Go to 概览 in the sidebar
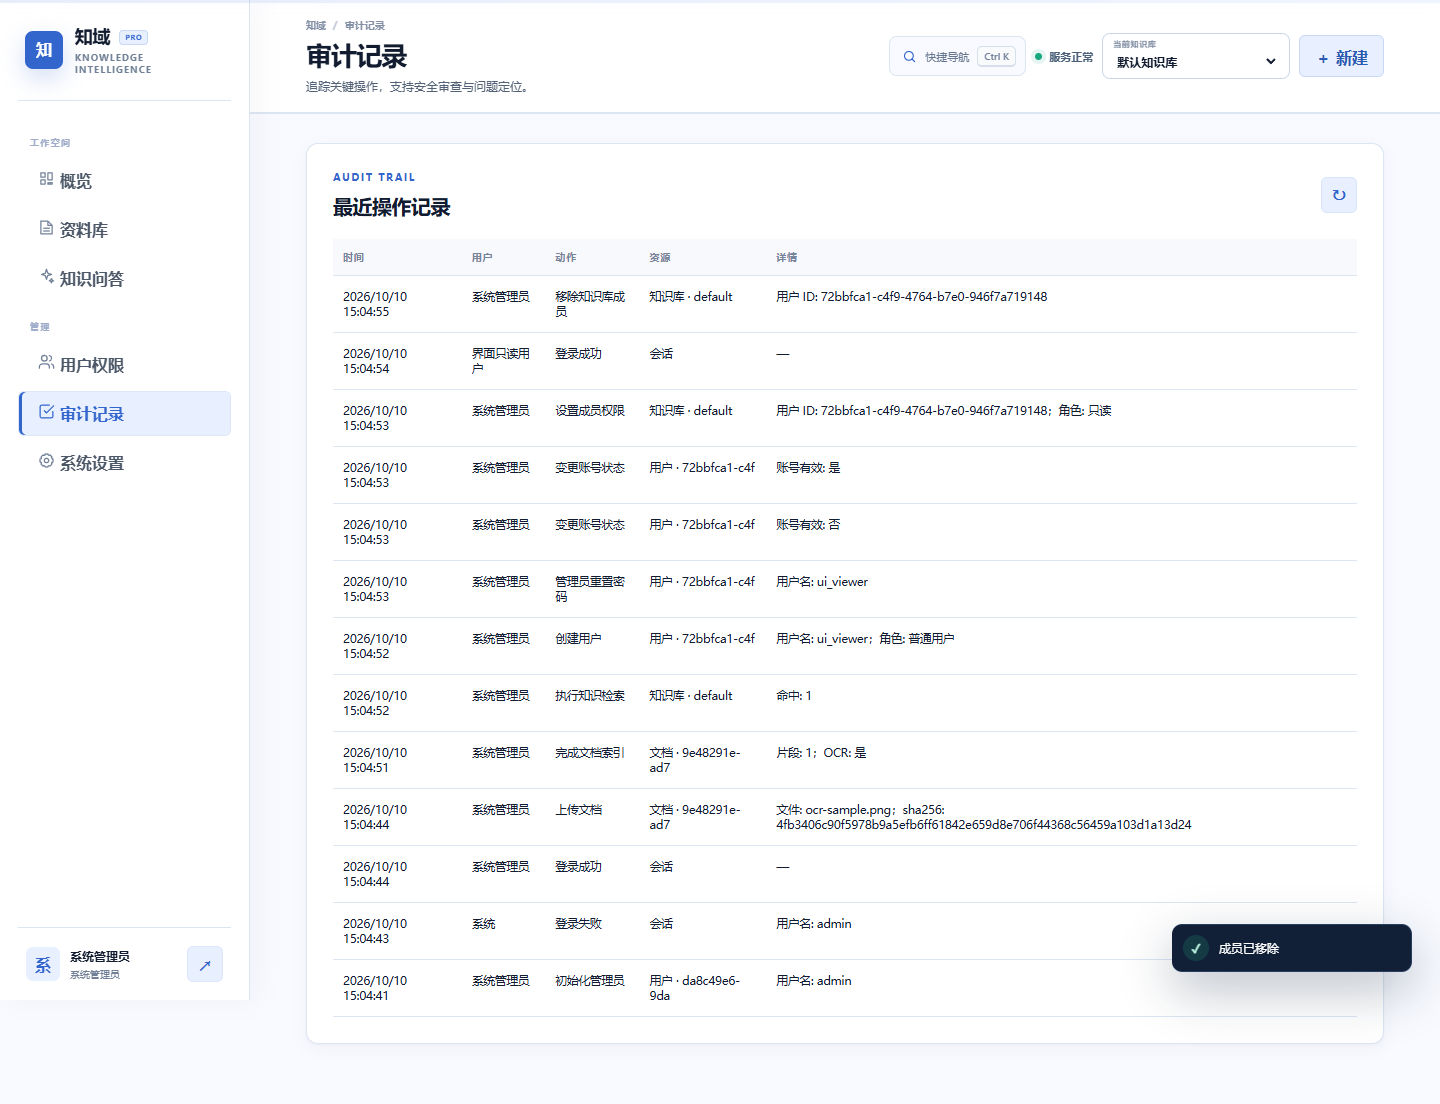 click(125, 181)
